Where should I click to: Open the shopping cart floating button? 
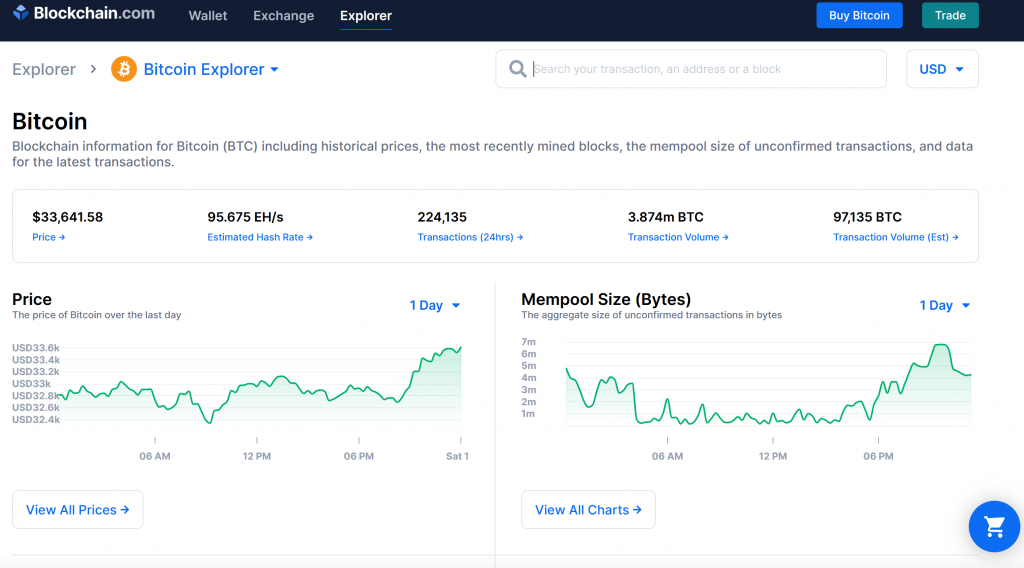point(994,526)
